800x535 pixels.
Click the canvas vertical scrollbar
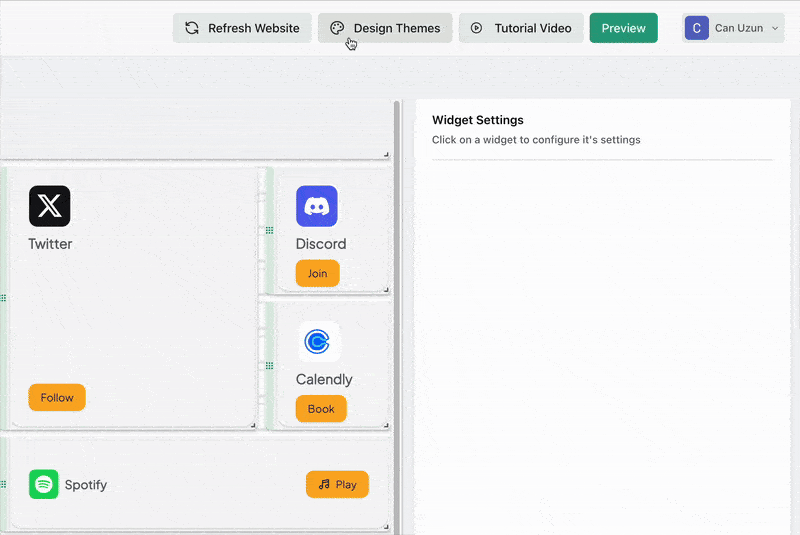coord(397,317)
